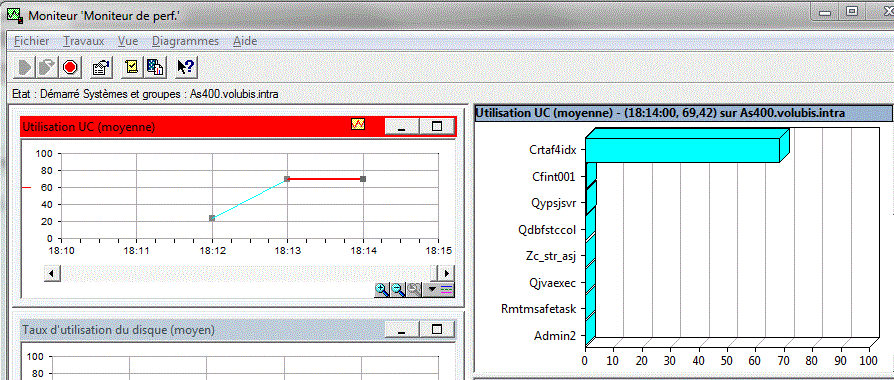Screen dimensions: 894x380
Task: Click the yellow checklist toolbar icon
Action: [x=131, y=67]
